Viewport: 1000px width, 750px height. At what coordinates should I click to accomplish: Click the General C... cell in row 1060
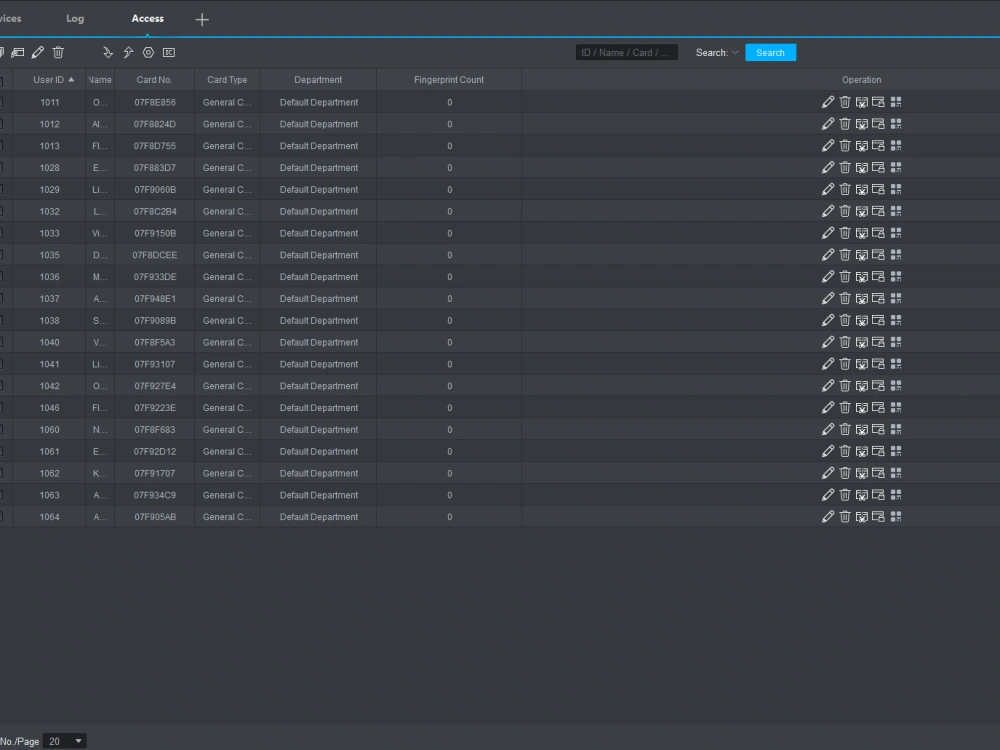[x=227, y=430]
